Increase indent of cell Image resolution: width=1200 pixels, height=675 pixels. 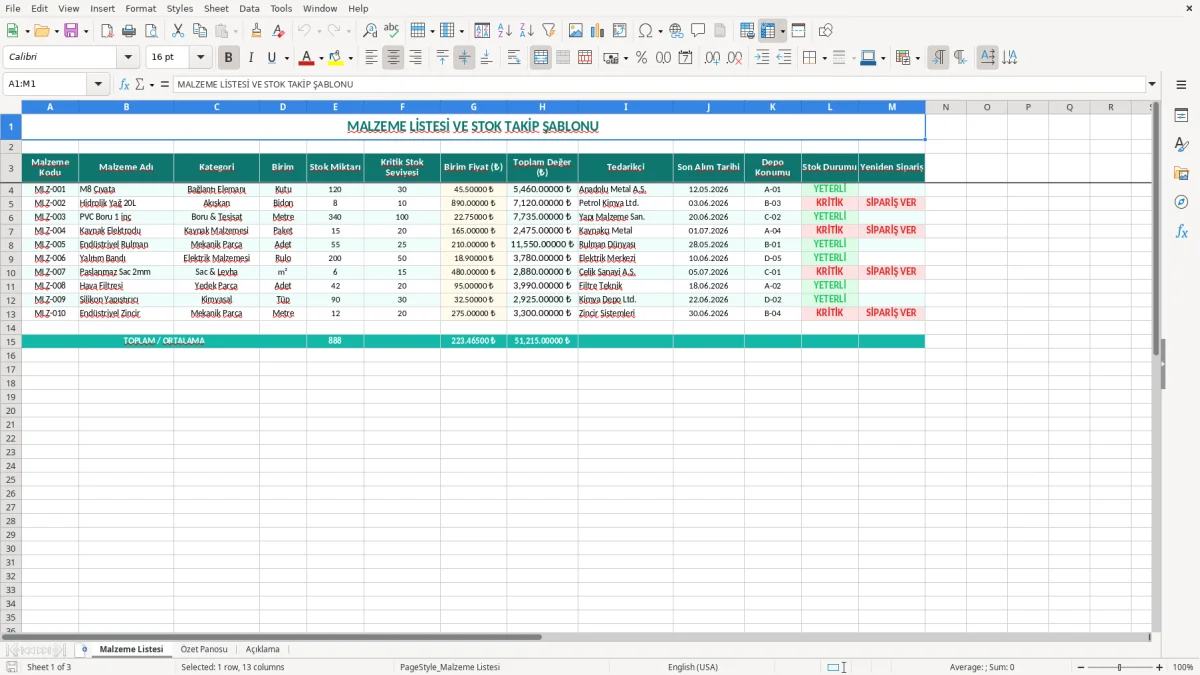(762, 58)
